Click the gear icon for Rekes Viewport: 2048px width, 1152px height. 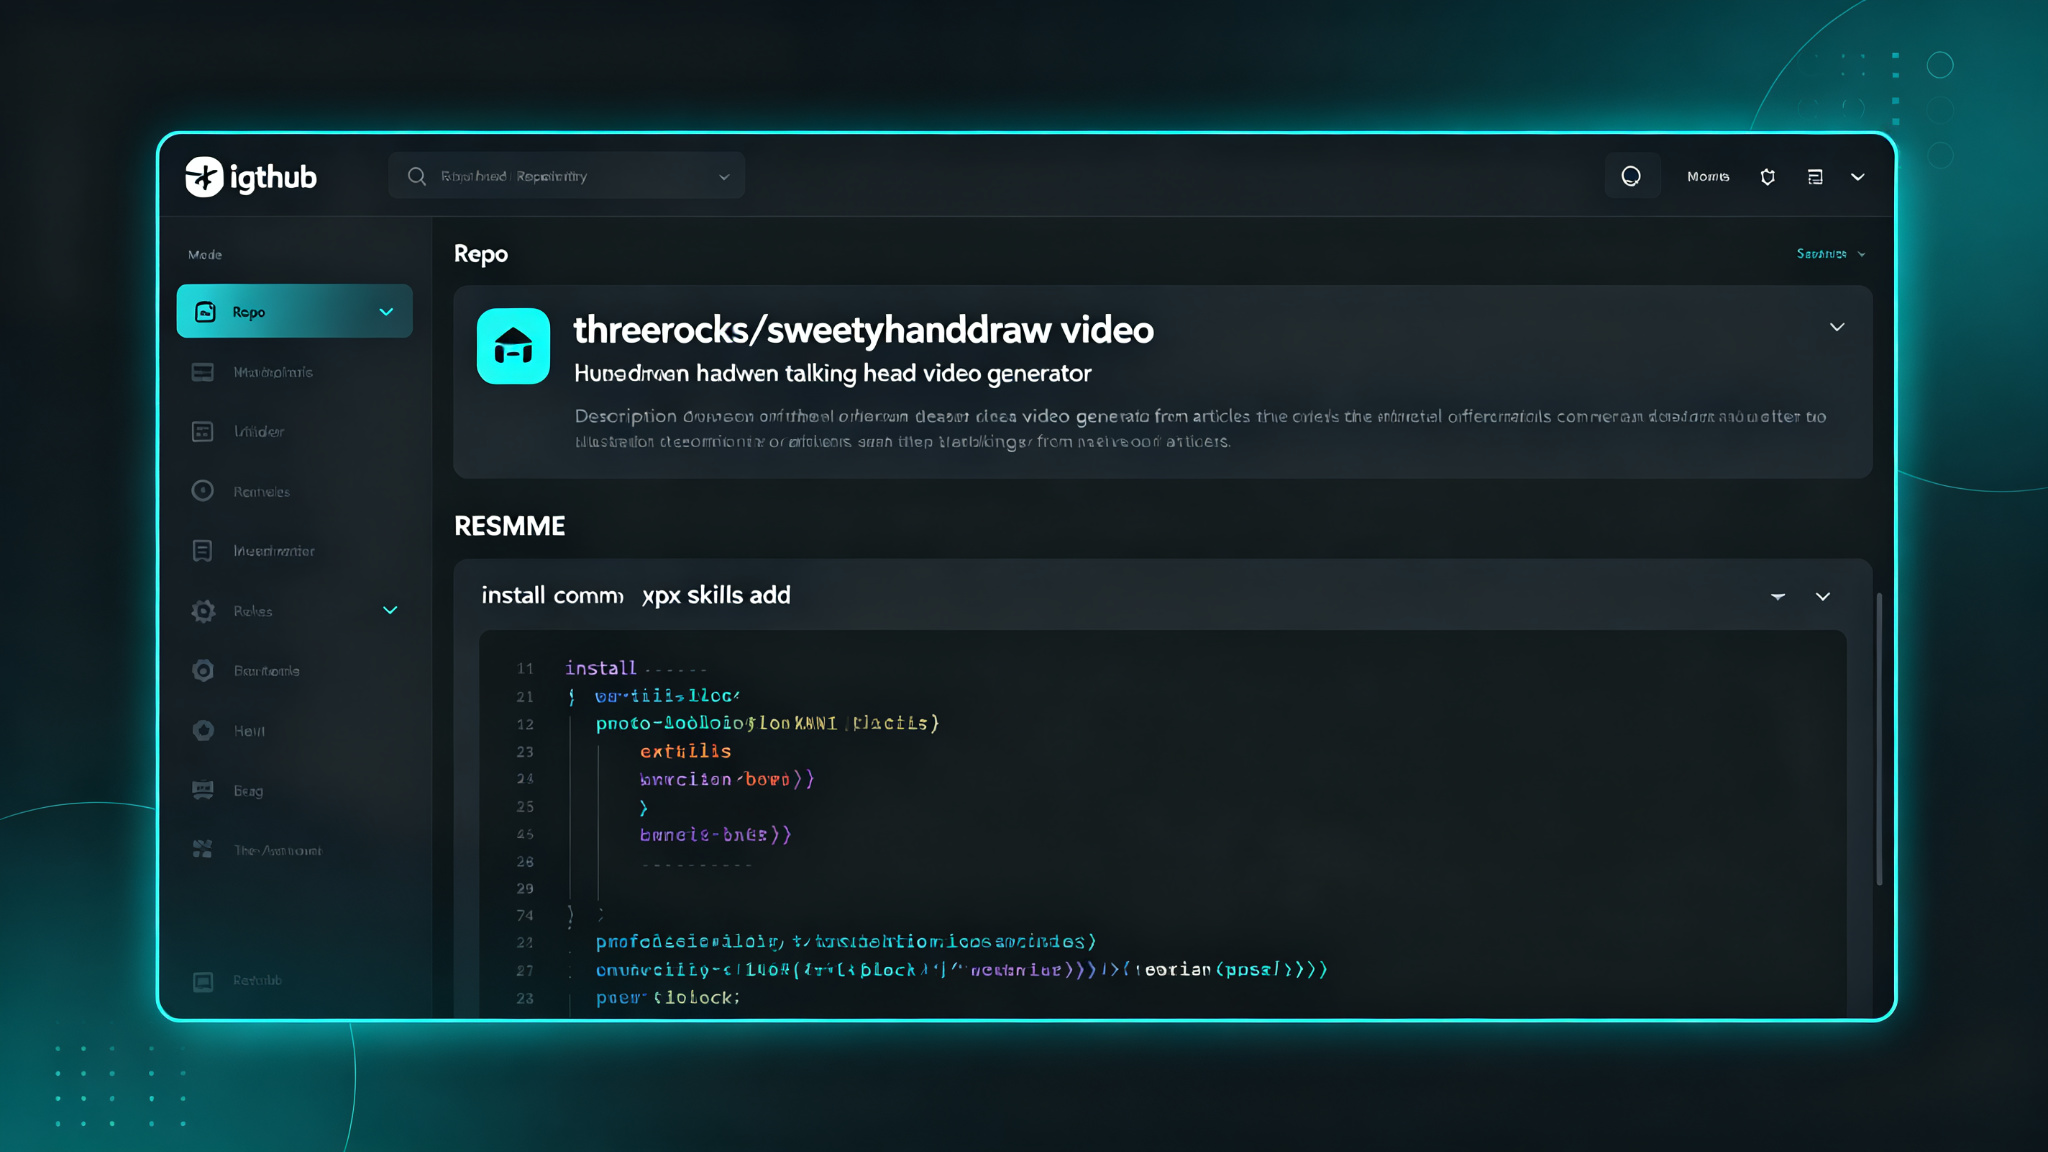pos(203,611)
